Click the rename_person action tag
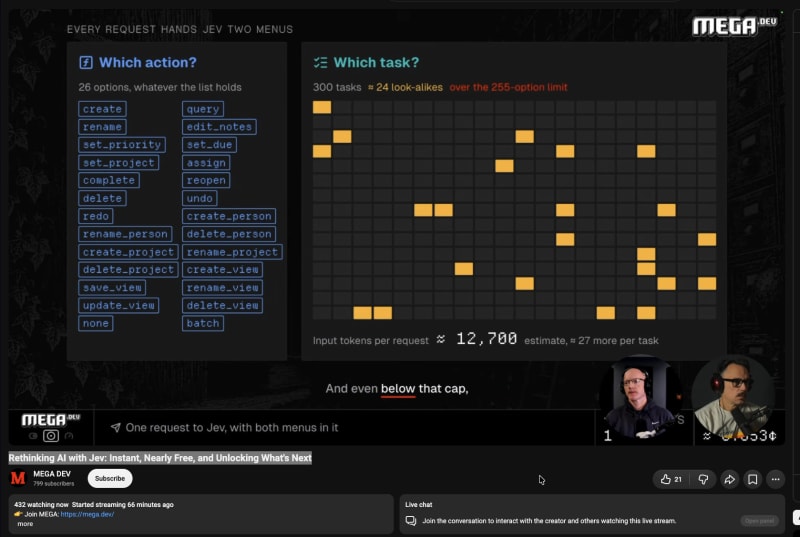The image size is (800, 537). (125, 234)
